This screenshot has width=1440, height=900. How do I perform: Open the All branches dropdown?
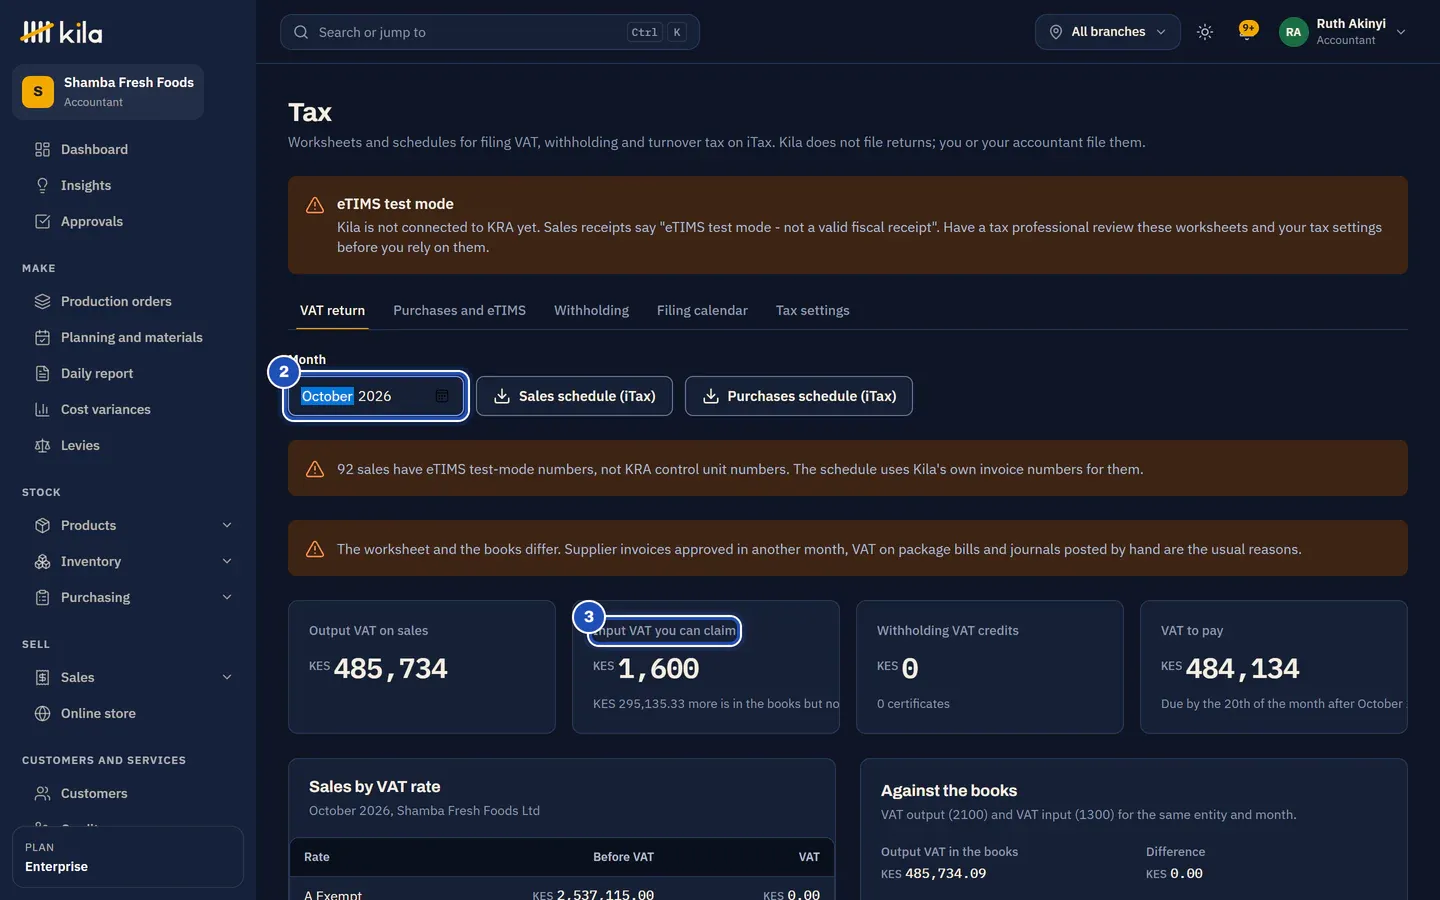tap(1108, 32)
